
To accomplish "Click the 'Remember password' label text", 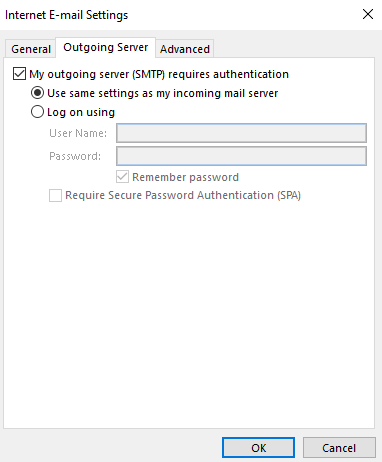I will pyautogui.click(x=185, y=177).
